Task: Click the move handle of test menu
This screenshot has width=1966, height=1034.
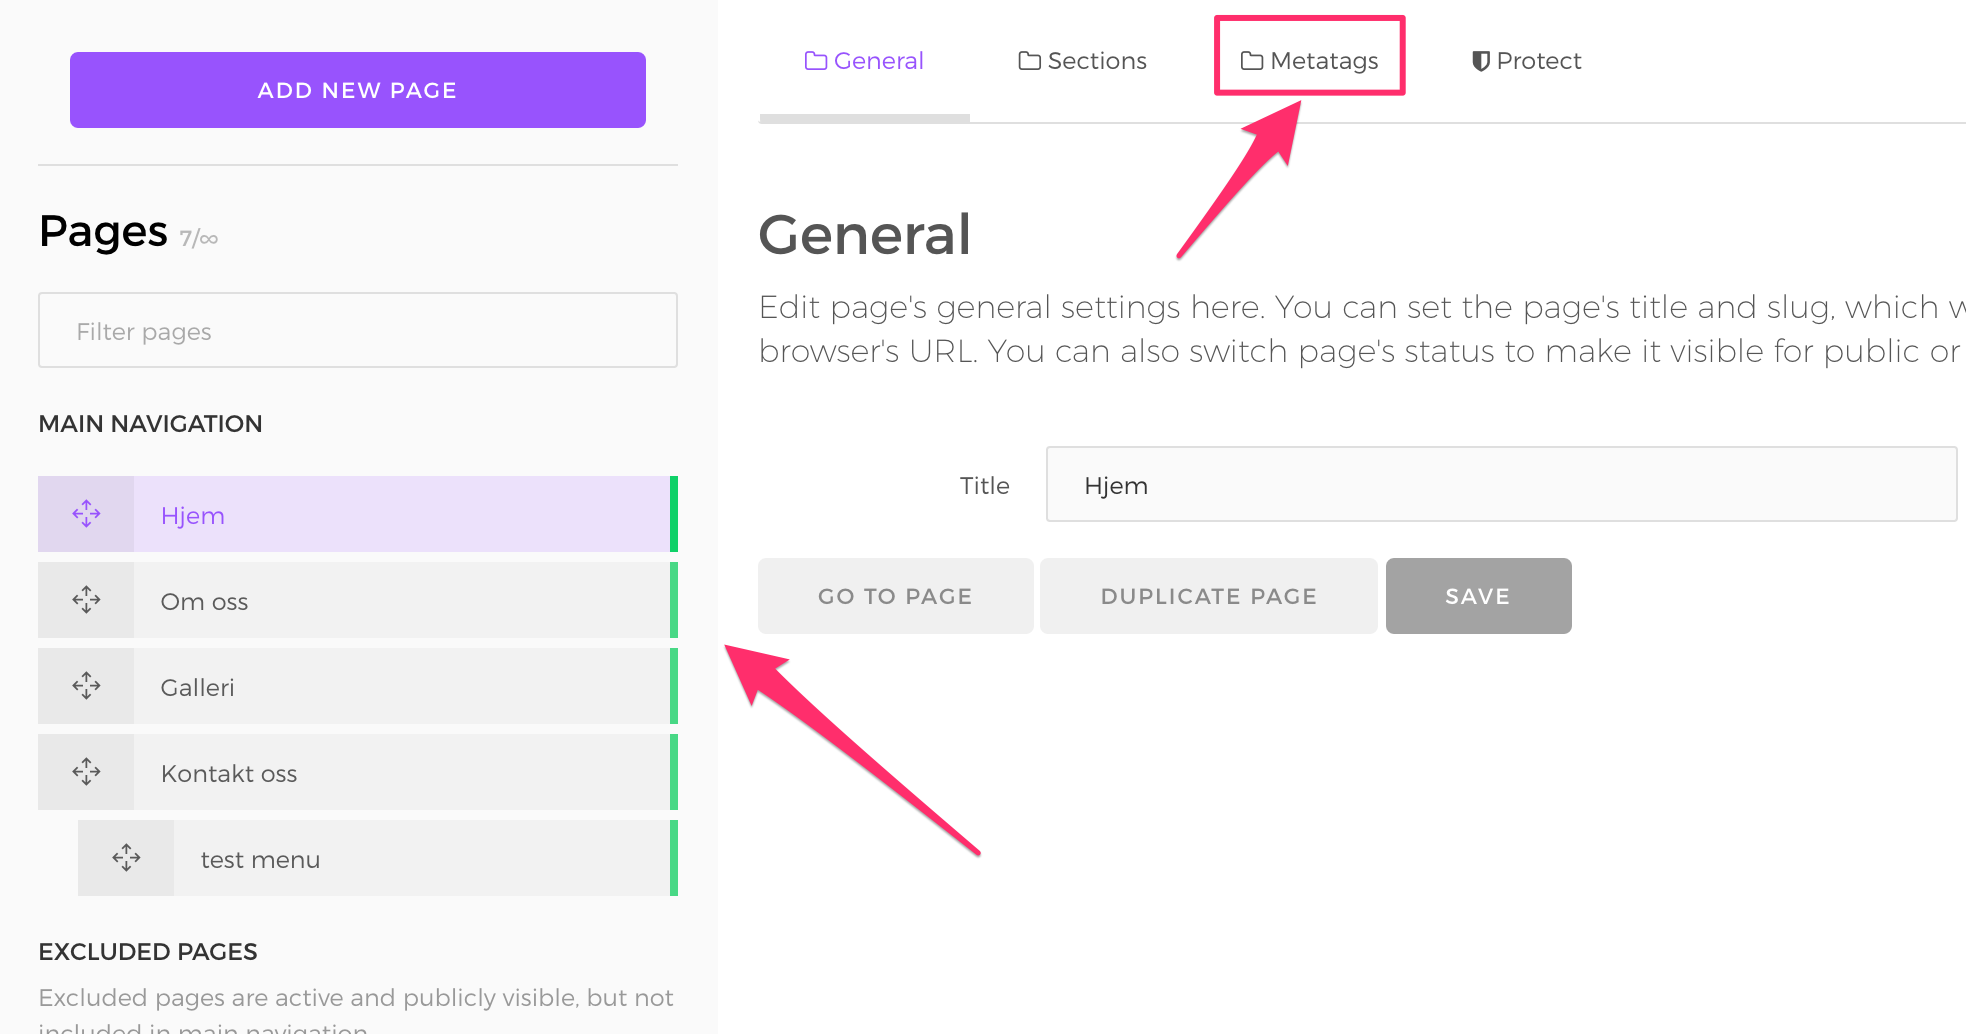Action: 126,858
